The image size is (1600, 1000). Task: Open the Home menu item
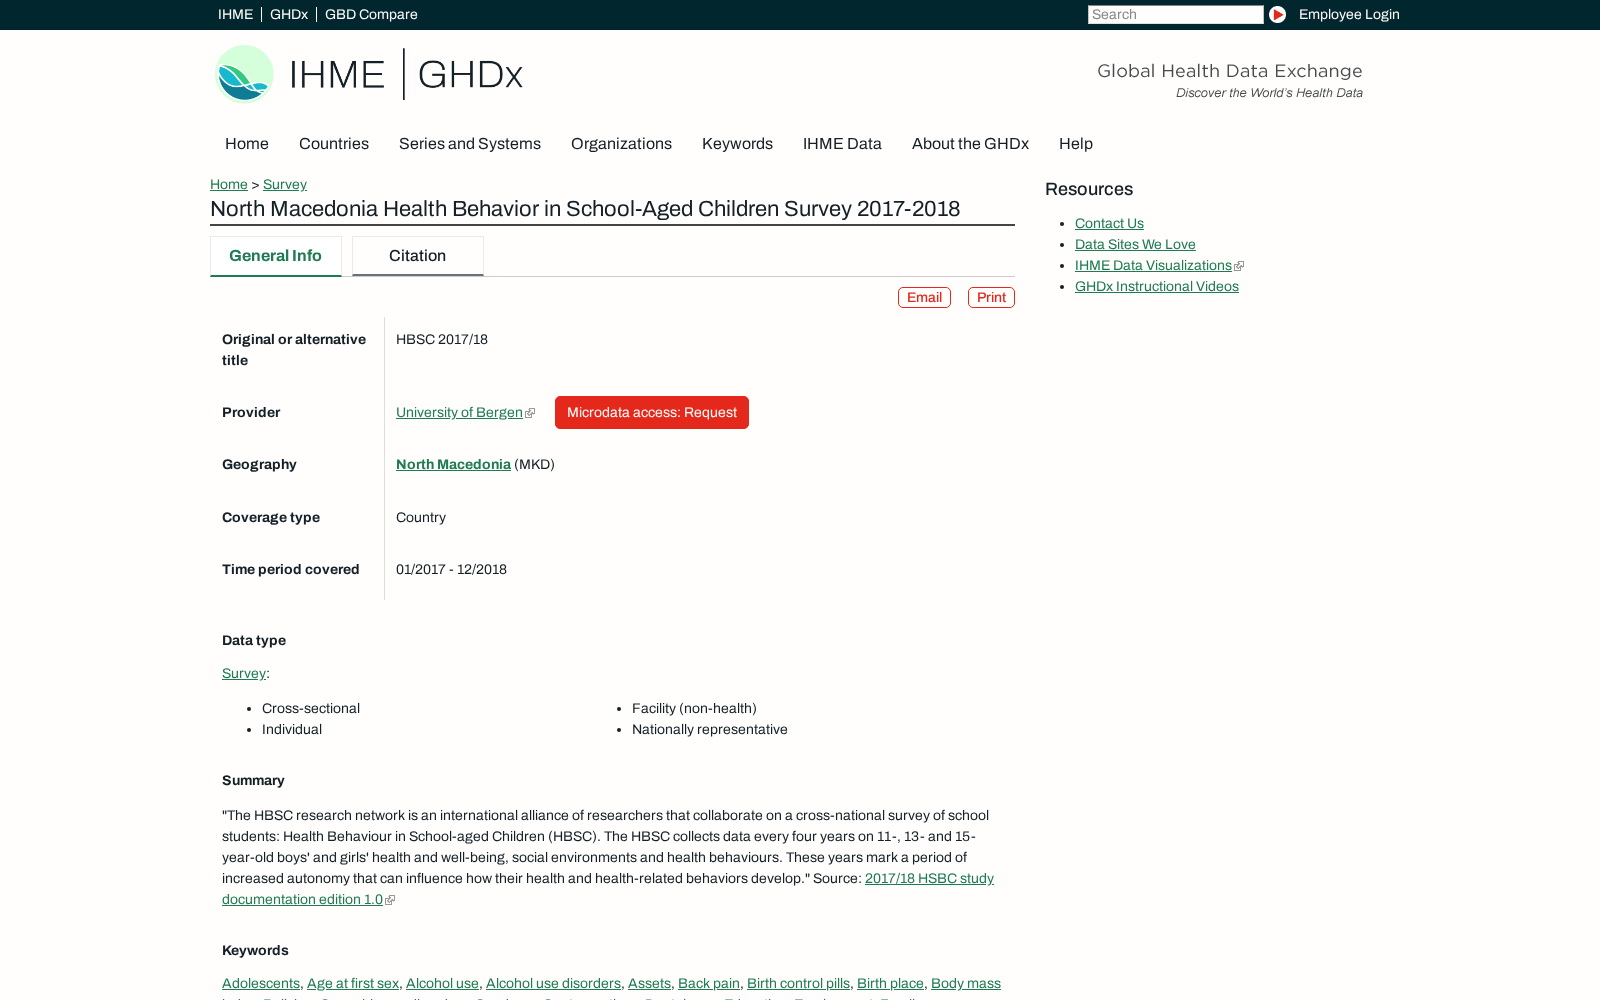coord(247,144)
